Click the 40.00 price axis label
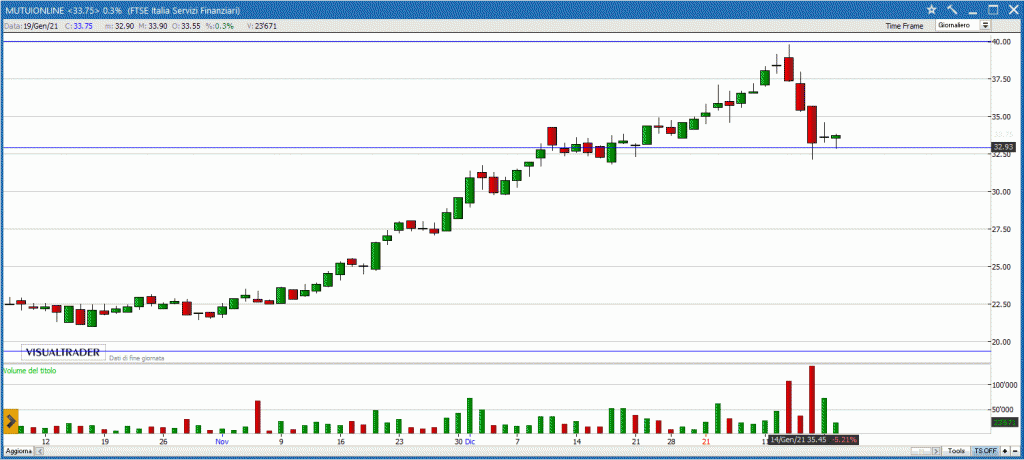The image size is (1024, 460). pyautogui.click(x=1002, y=42)
